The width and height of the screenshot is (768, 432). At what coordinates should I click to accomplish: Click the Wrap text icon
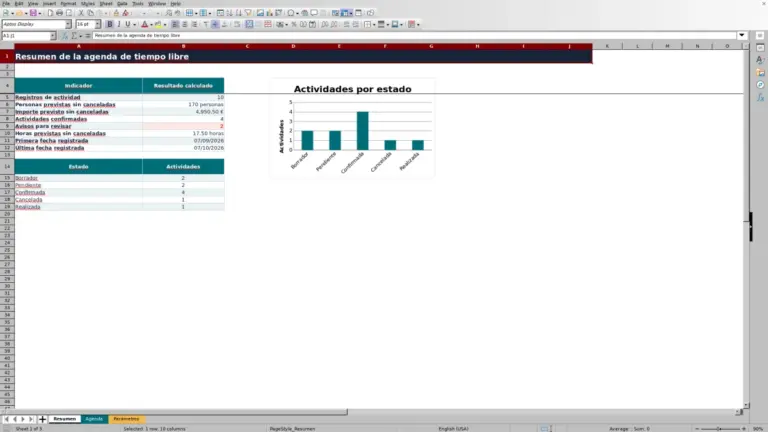tap(237, 24)
